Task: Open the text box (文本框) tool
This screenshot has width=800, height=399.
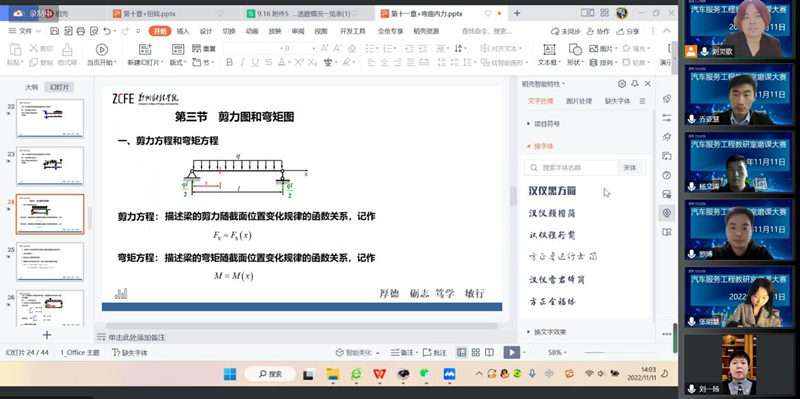Action: tap(549, 49)
